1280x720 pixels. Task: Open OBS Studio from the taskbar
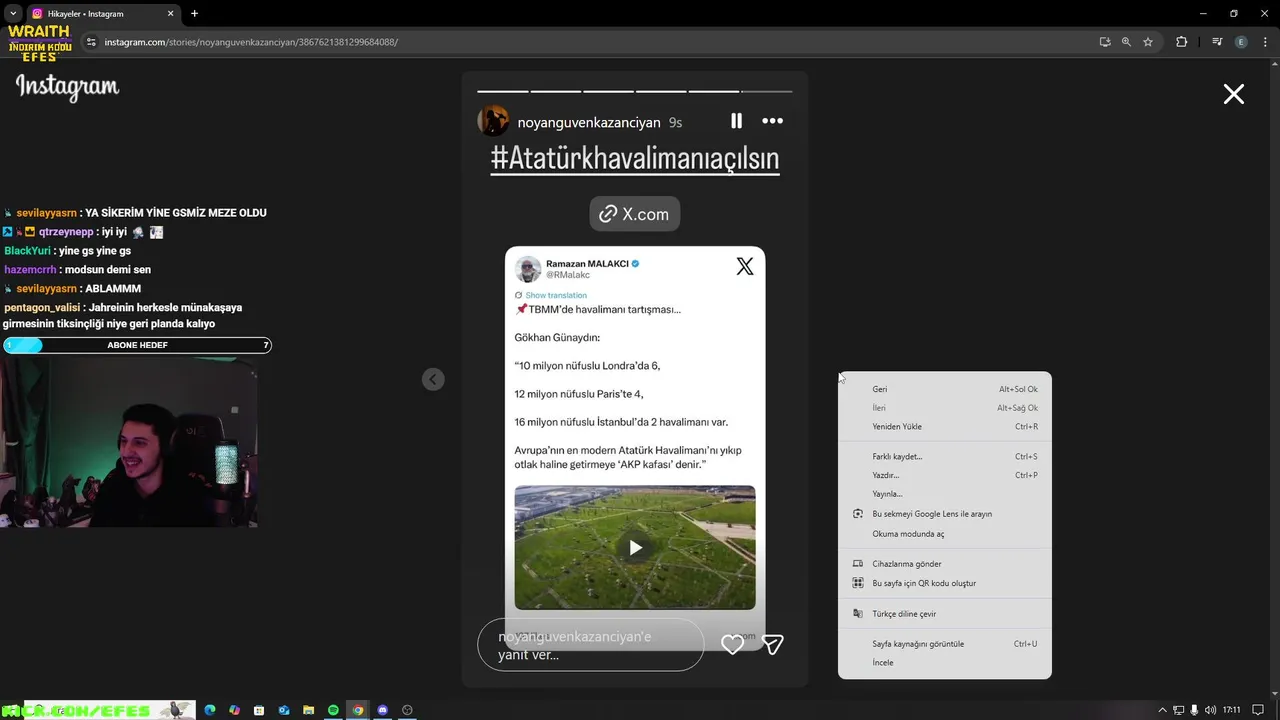tap(407, 710)
